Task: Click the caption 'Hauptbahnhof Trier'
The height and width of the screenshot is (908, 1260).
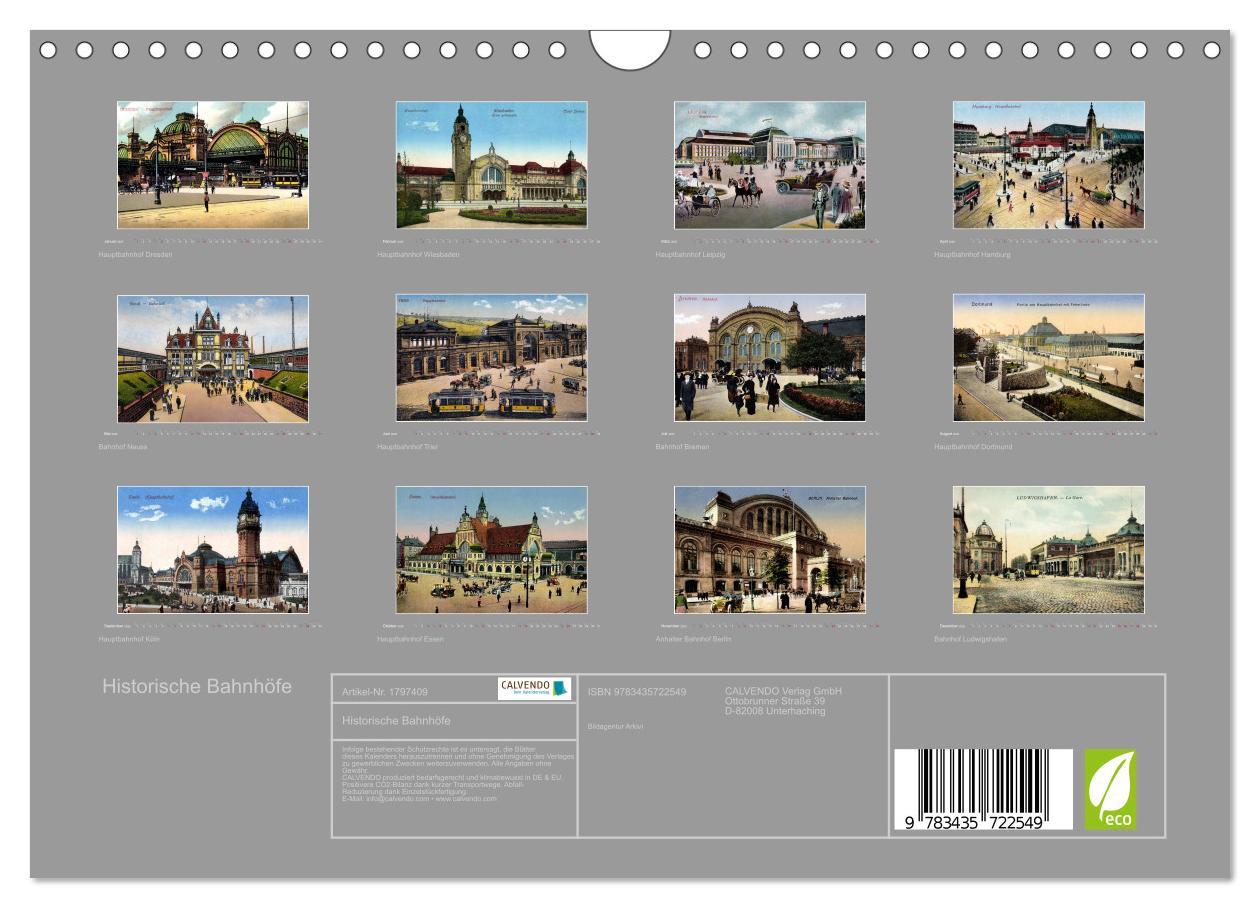Action: click(x=410, y=447)
